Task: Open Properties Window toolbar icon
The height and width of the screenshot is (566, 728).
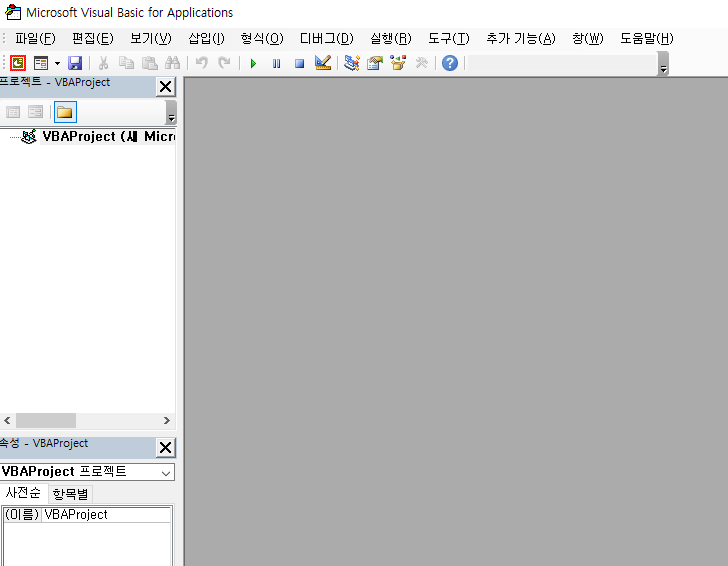Action: pyautogui.click(x=375, y=63)
